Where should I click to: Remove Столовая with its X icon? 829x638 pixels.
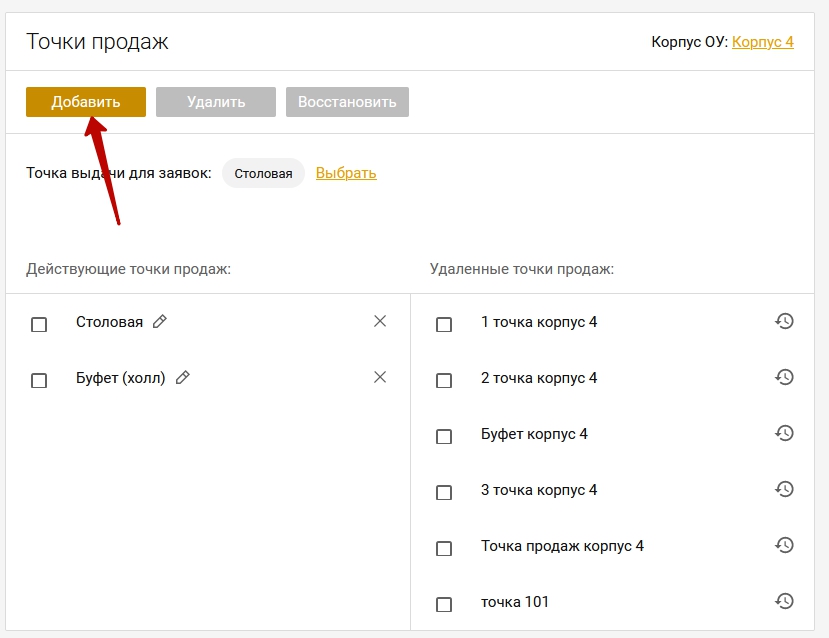pos(380,321)
